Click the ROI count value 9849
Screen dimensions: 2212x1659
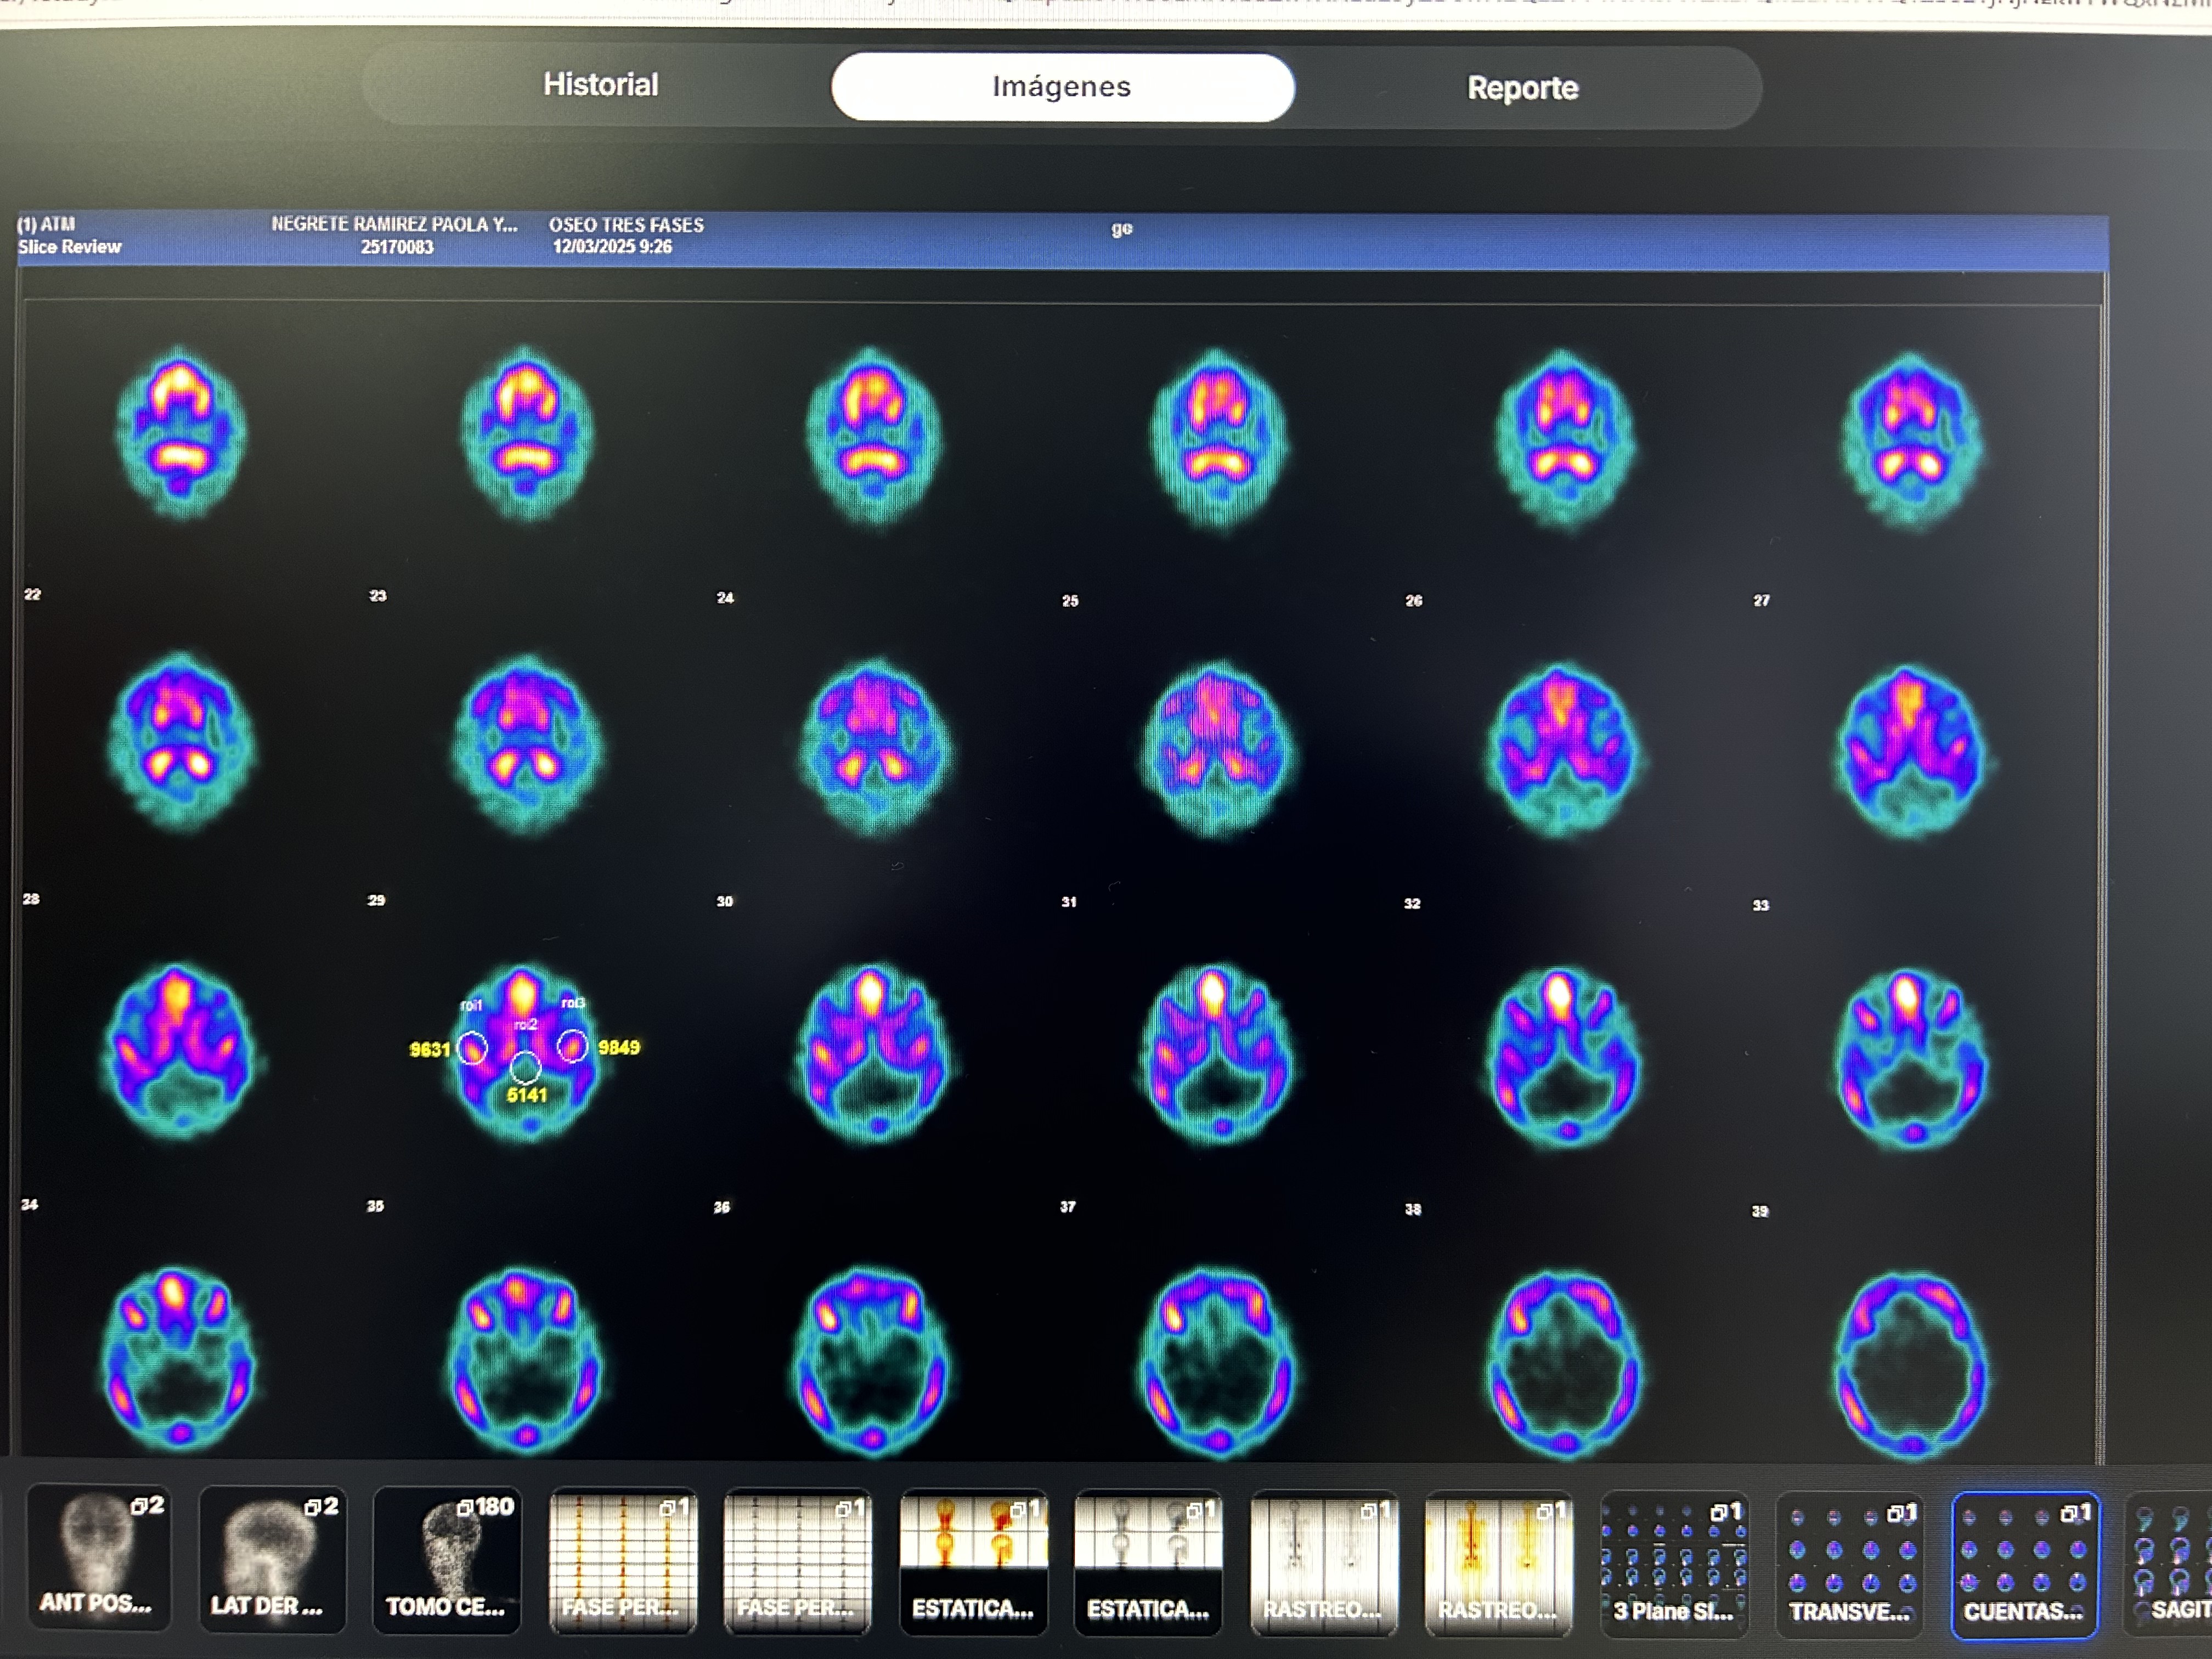tap(619, 1047)
